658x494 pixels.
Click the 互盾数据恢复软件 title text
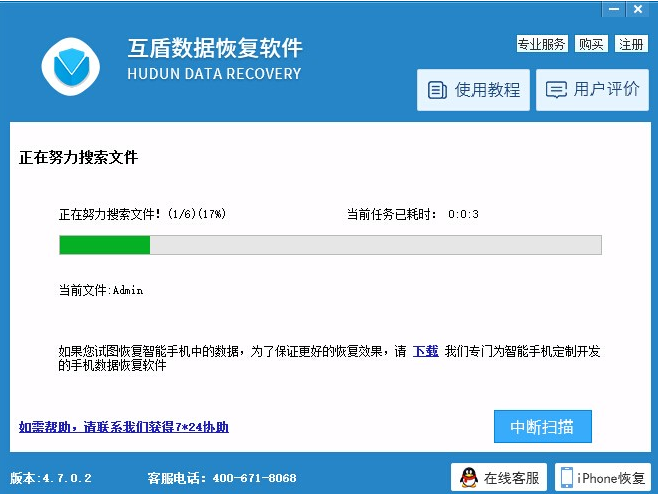point(215,48)
